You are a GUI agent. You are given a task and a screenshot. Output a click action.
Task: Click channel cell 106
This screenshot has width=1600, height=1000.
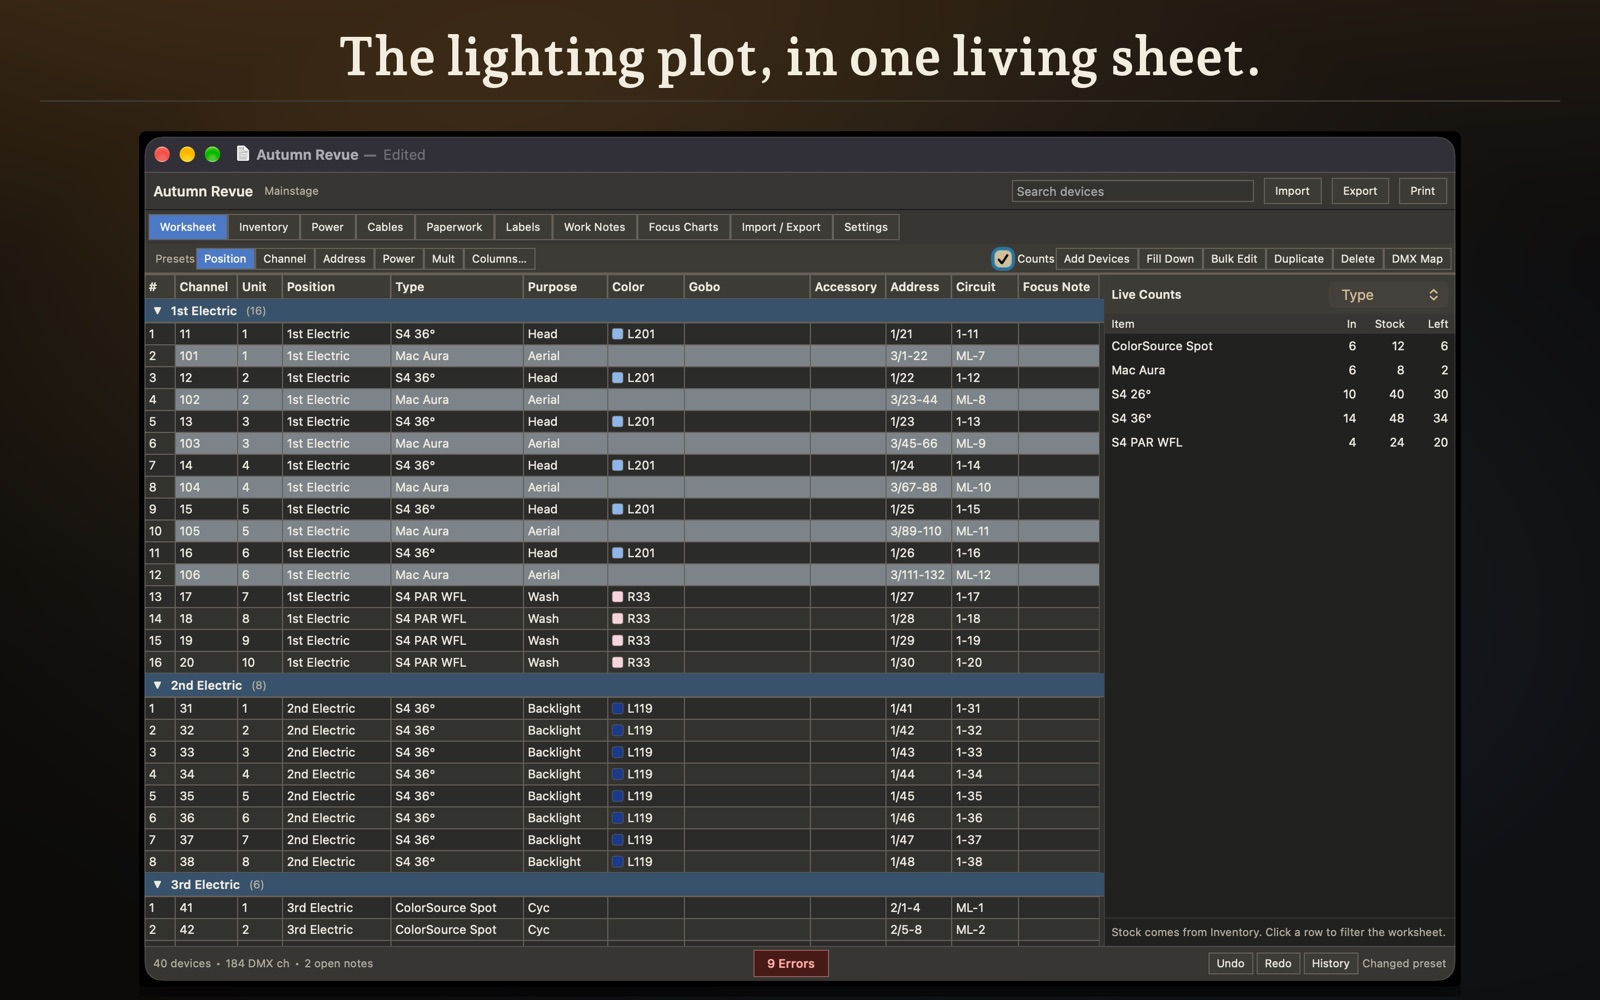206,575
